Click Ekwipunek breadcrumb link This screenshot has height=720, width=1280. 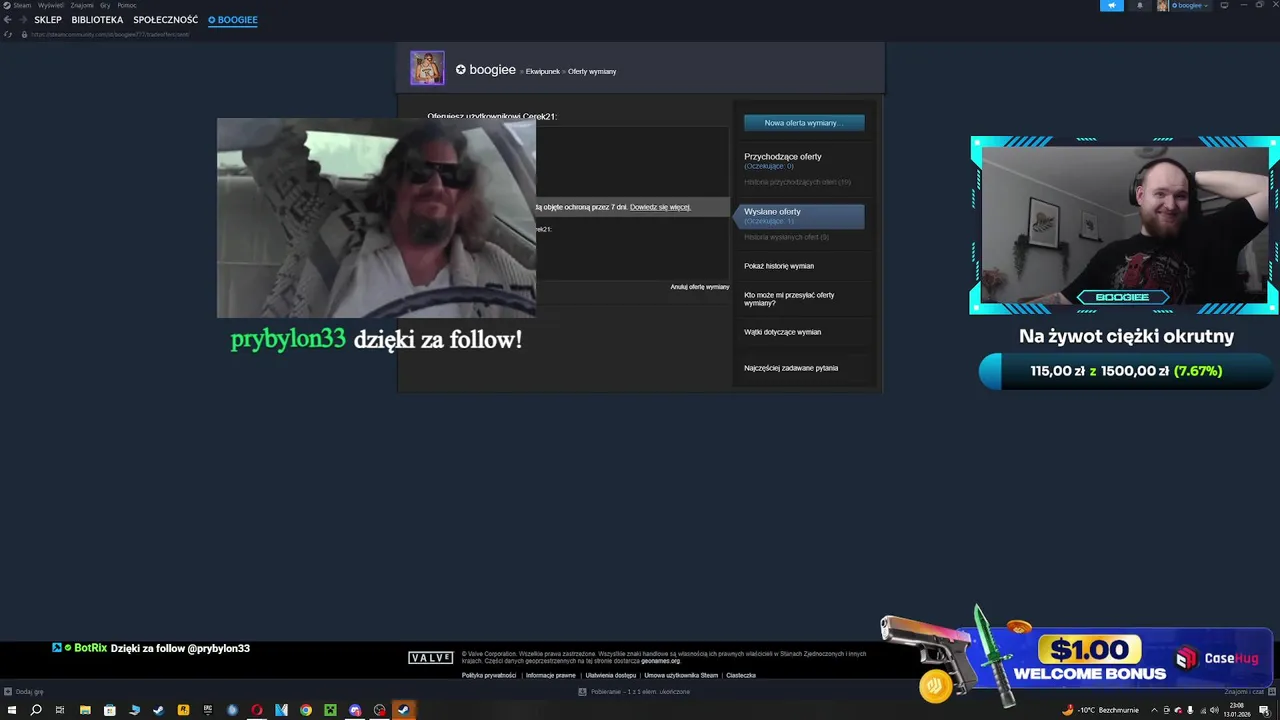543,72
